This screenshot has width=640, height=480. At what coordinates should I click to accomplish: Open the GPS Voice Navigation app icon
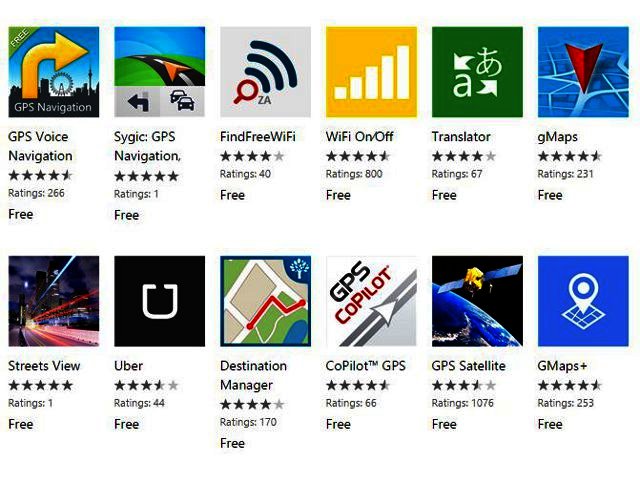(53, 72)
